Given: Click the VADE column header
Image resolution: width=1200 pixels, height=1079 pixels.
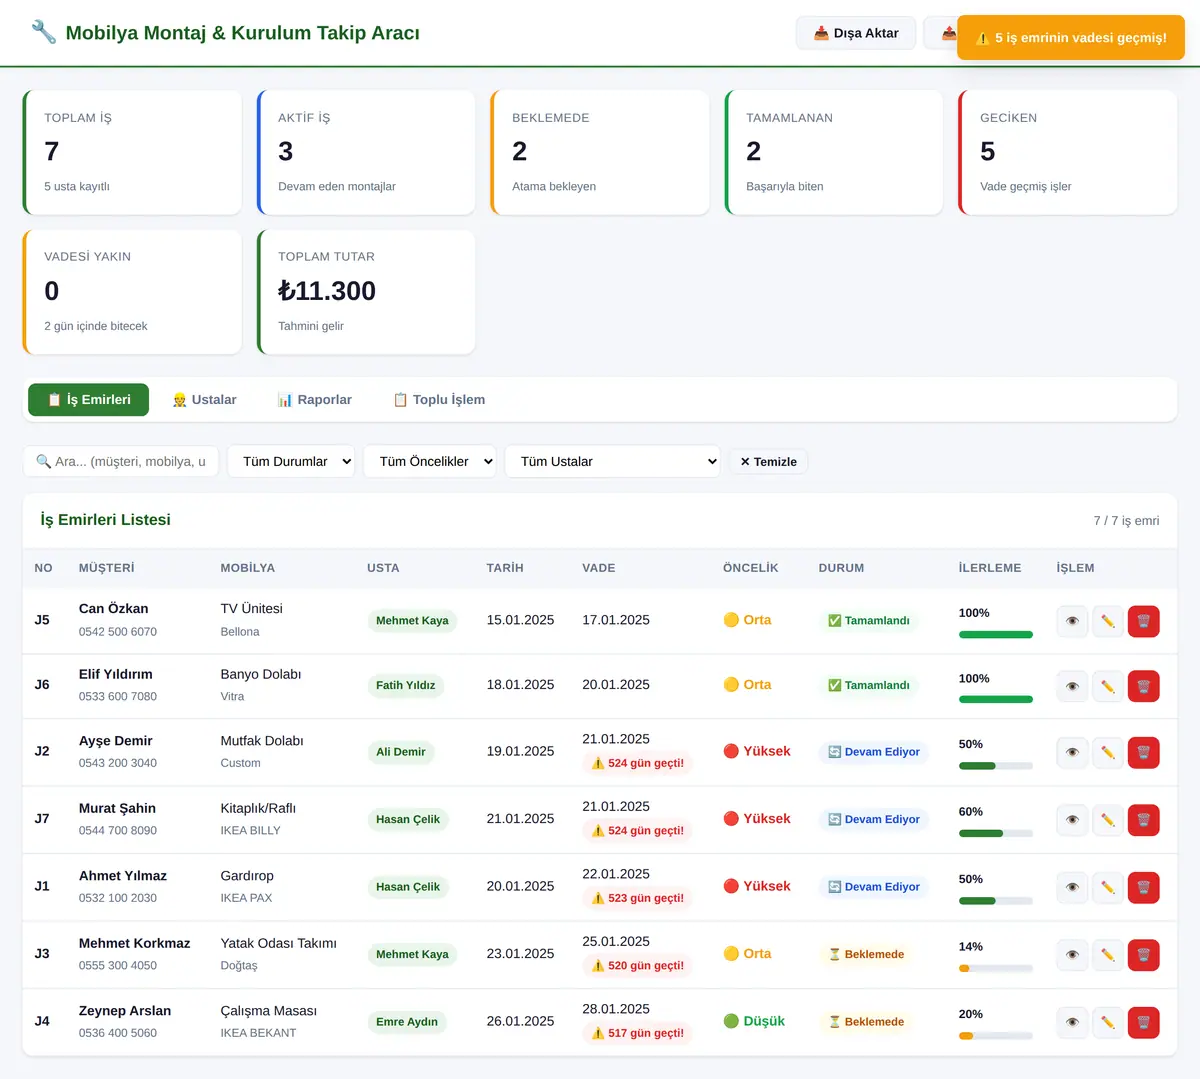Looking at the screenshot, I should [x=599, y=568].
